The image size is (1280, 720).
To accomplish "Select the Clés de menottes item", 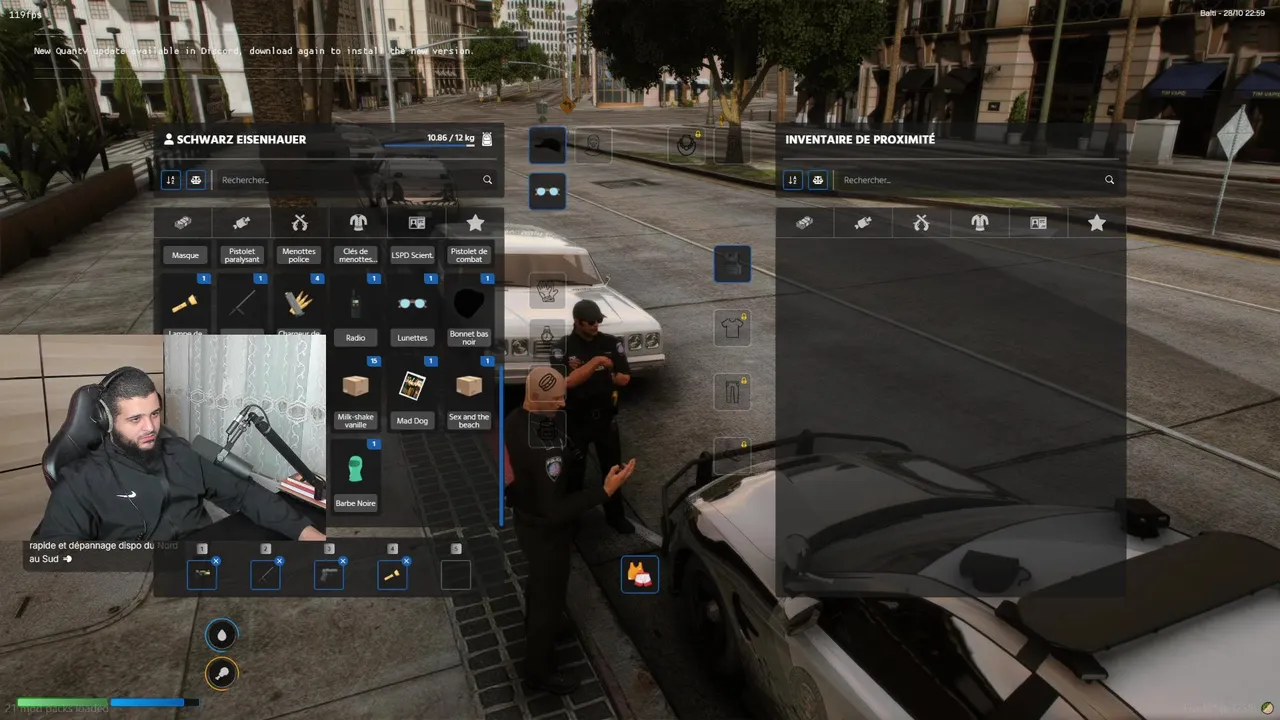I will 355,255.
